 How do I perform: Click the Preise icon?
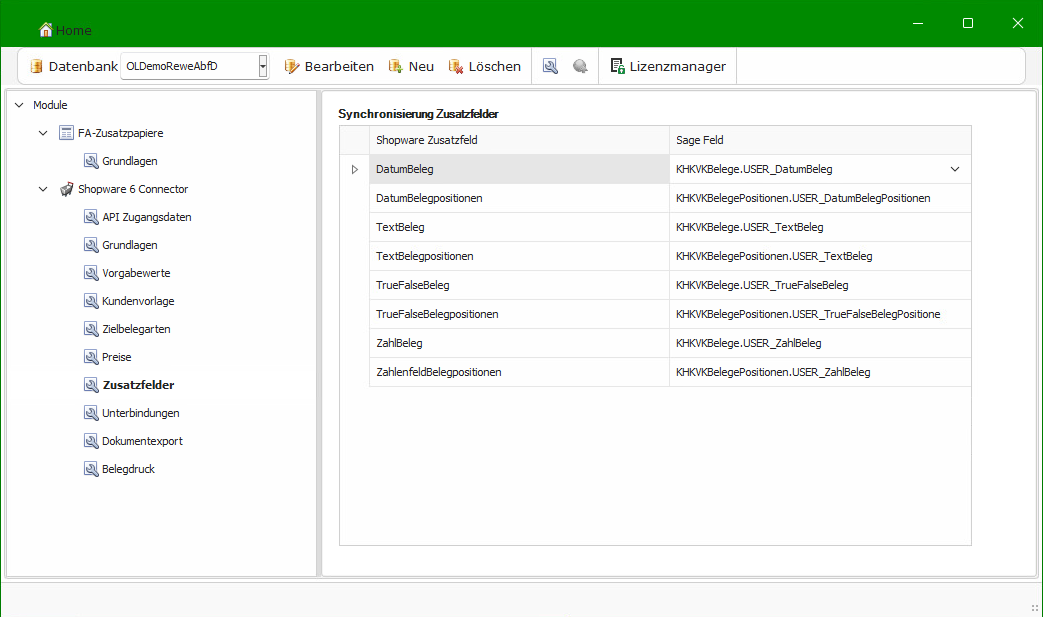coord(91,357)
